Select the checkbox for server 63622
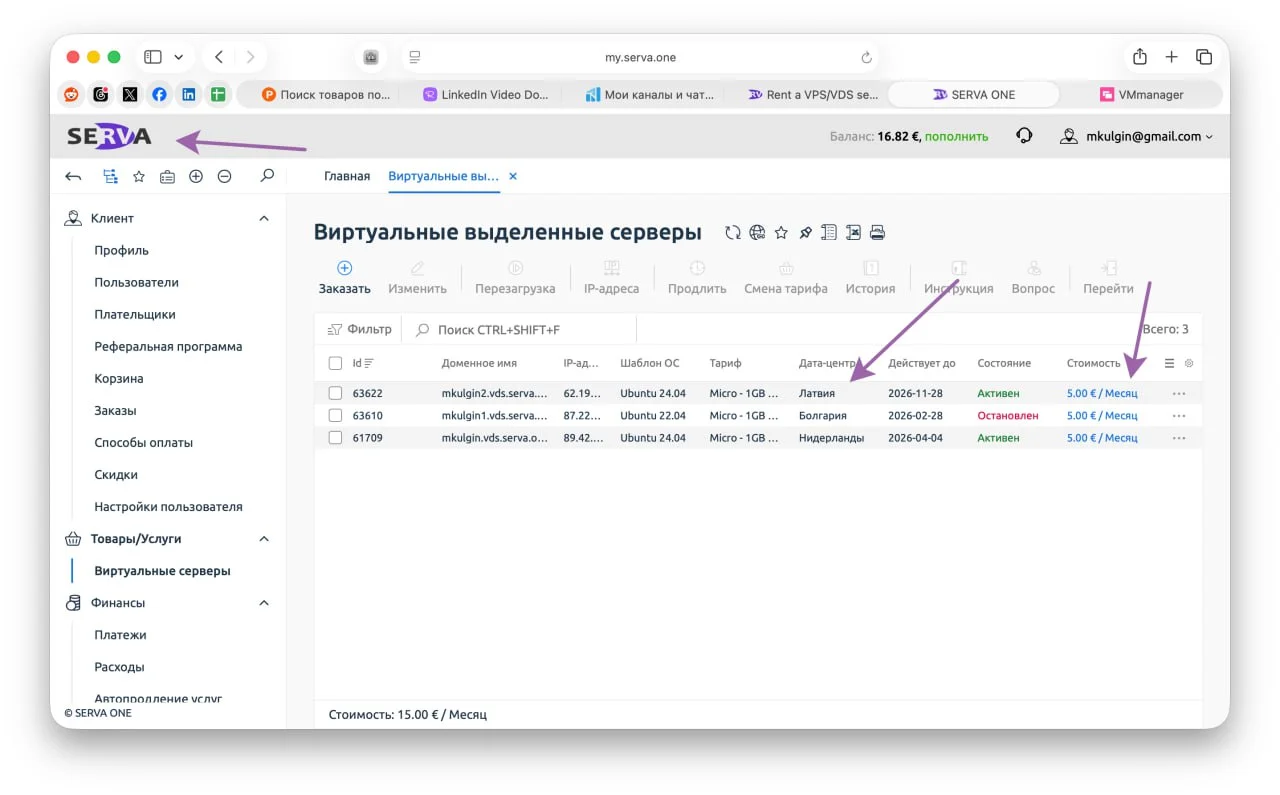This screenshot has width=1280, height=795. [x=336, y=393]
